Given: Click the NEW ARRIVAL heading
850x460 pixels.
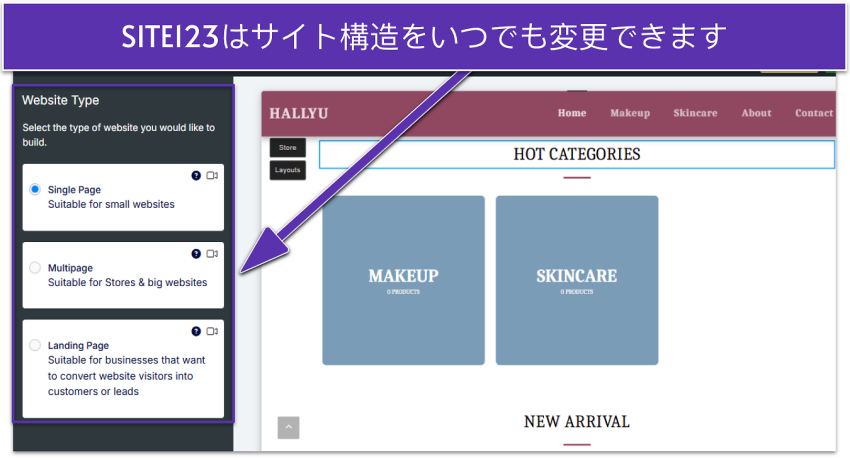Looking at the screenshot, I should tap(577, 422).
